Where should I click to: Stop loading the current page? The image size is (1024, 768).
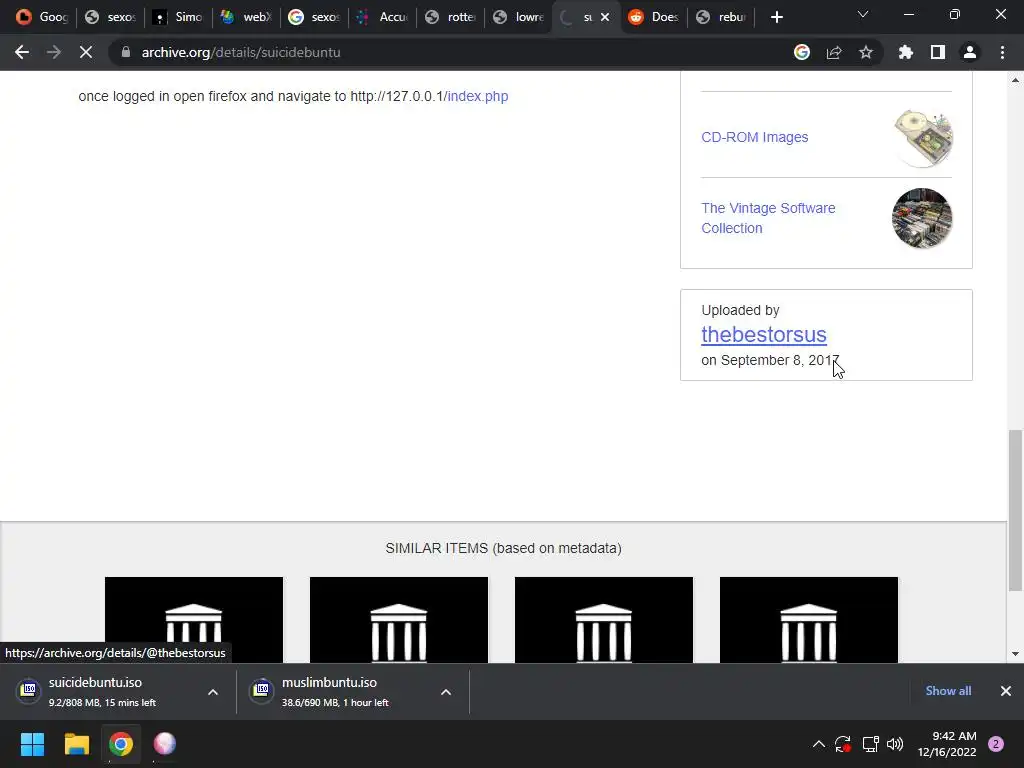[86, 52]
